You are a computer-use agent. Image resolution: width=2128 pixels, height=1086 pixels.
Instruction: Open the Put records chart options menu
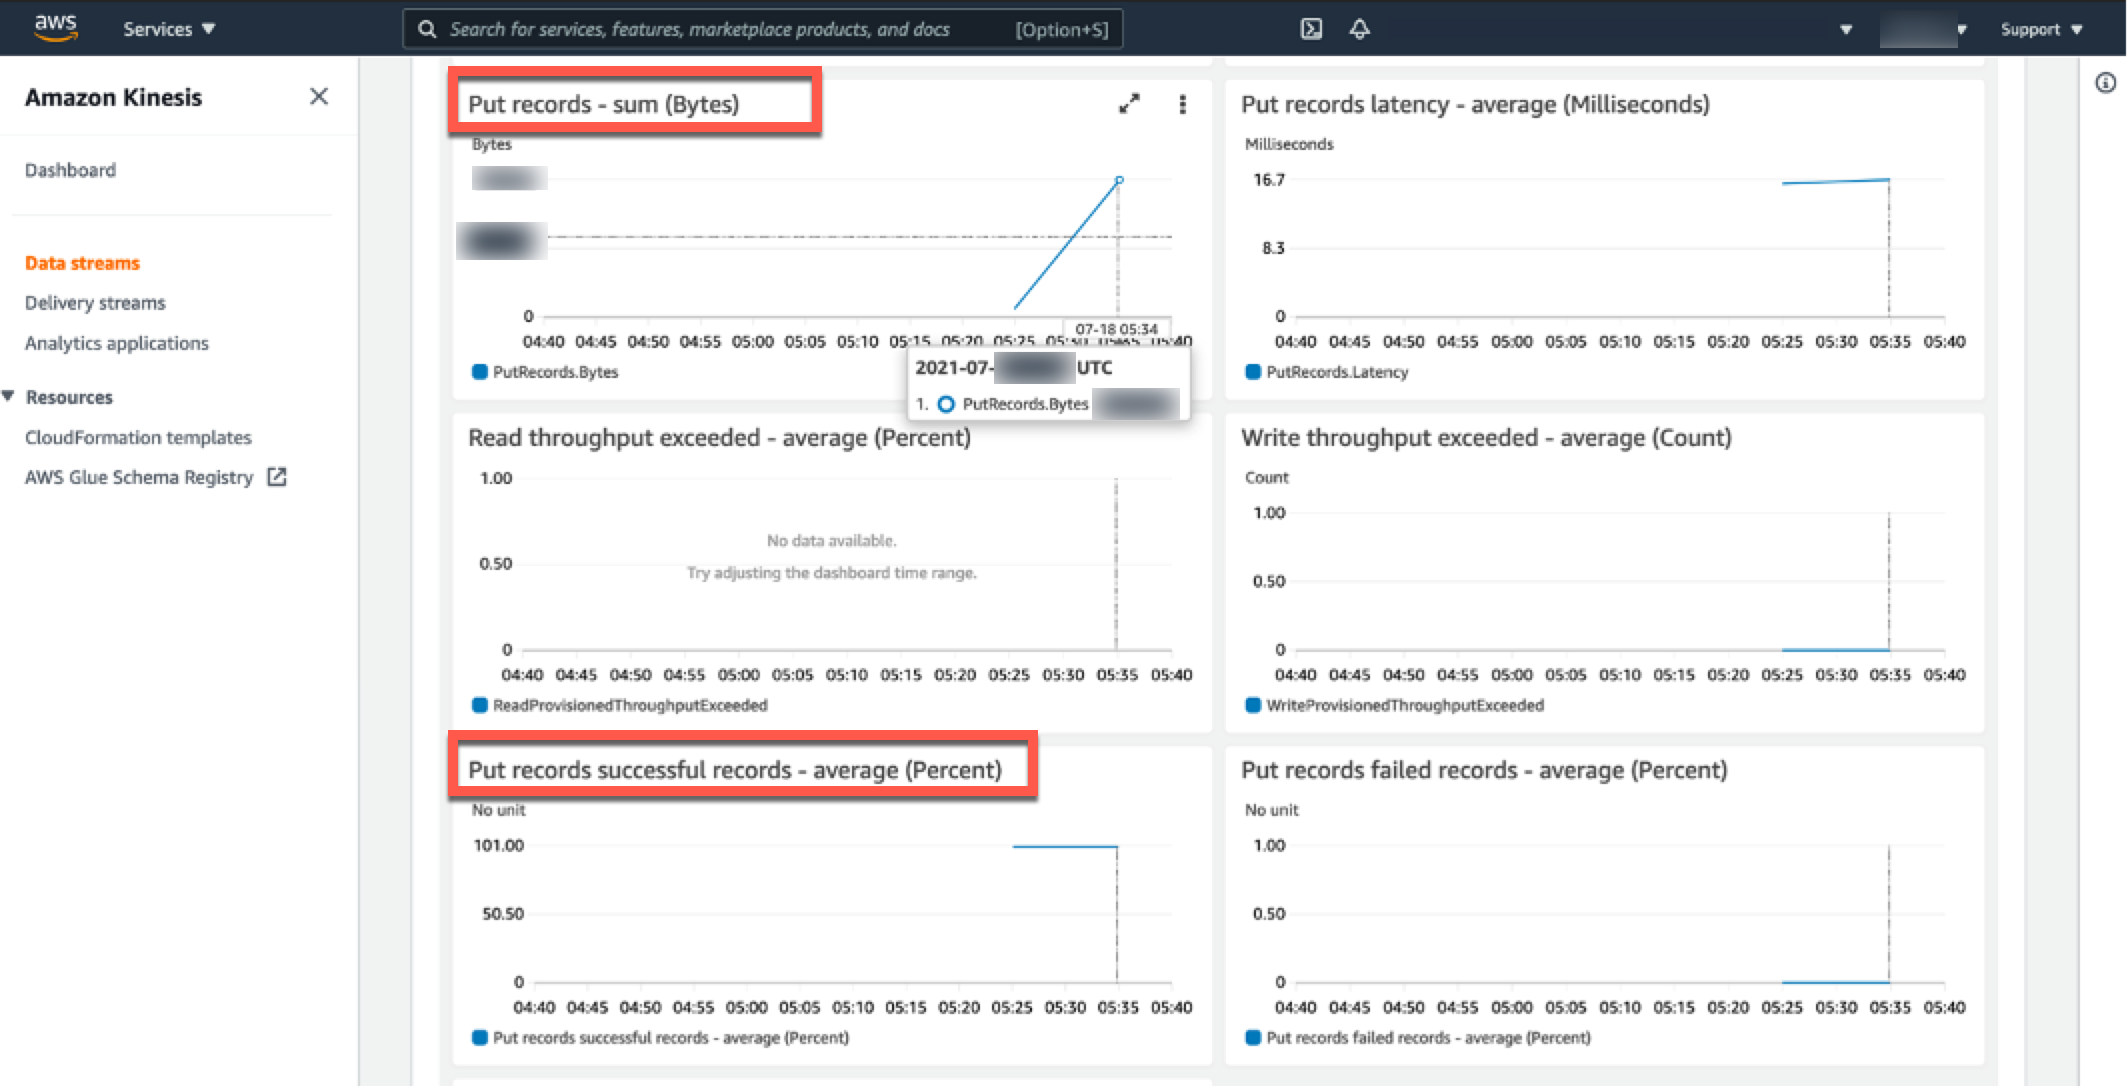1182,104
